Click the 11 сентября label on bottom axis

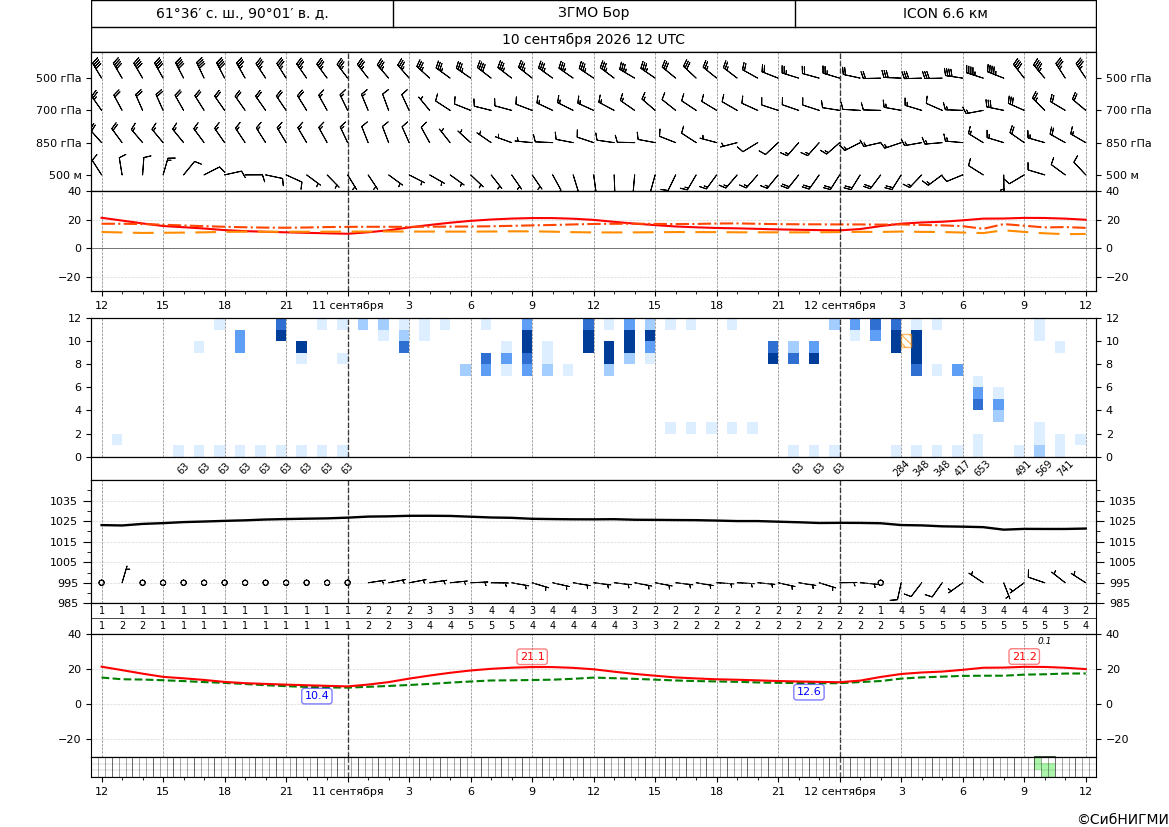(347, 790)
